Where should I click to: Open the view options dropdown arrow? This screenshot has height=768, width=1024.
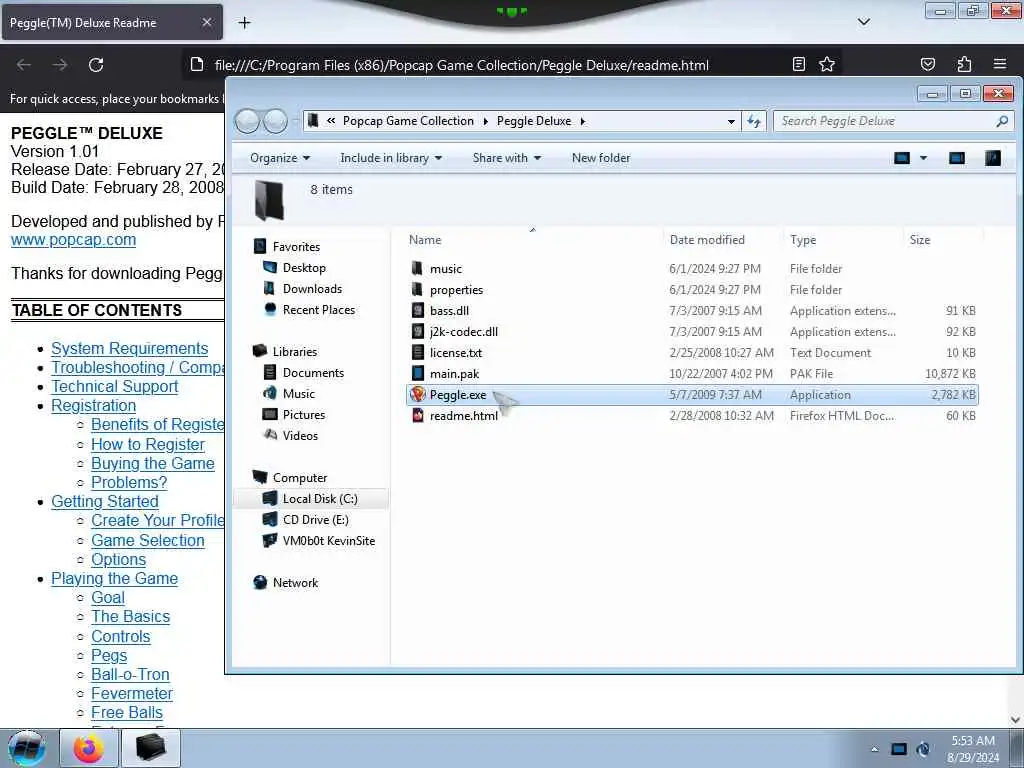click(923, 158)
